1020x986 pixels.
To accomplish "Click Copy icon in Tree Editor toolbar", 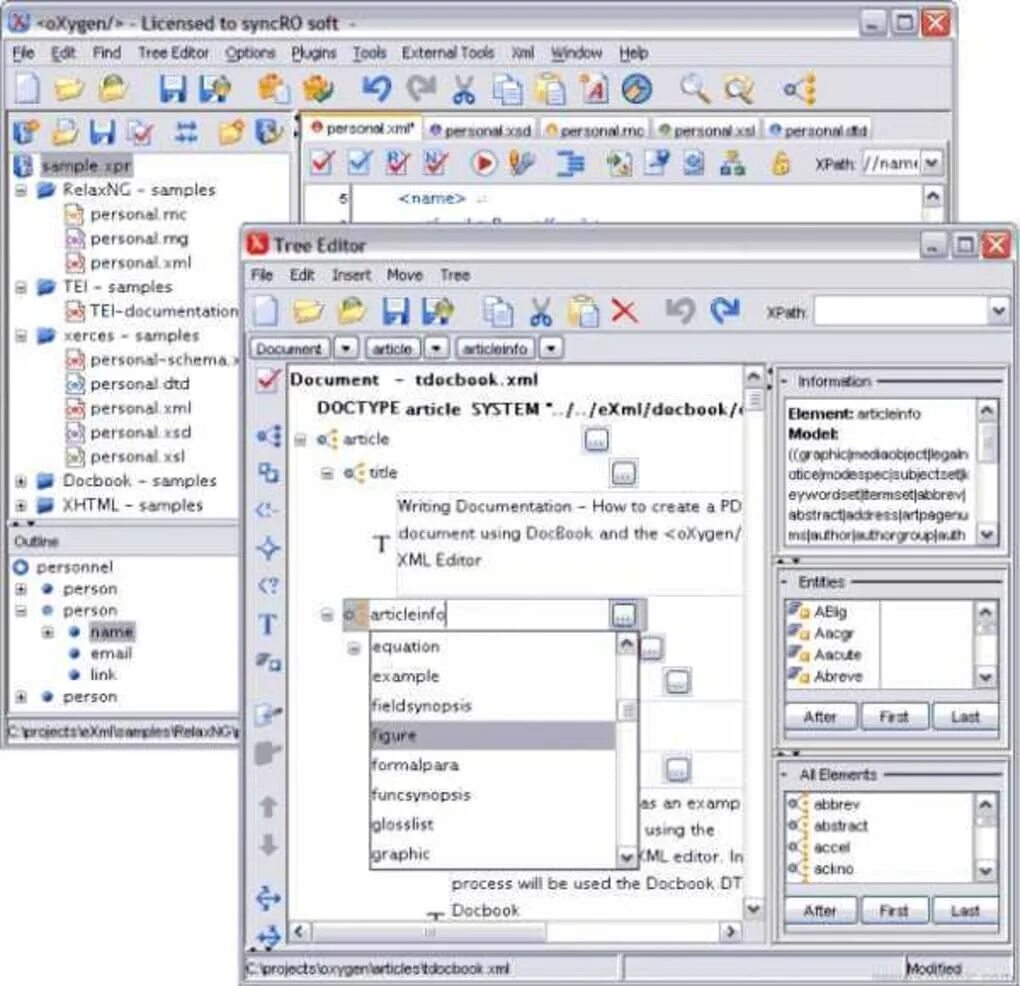I will pyautogui.click(x=497, y=311).
